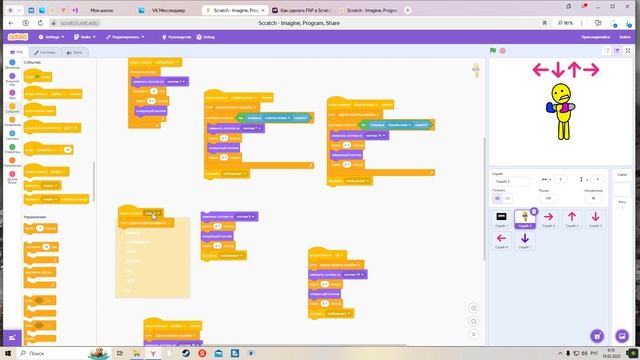The height and width of the screenshot is (360, 640).
Task: Select the Control blocks category circle
Action: [x=12, y=120]
